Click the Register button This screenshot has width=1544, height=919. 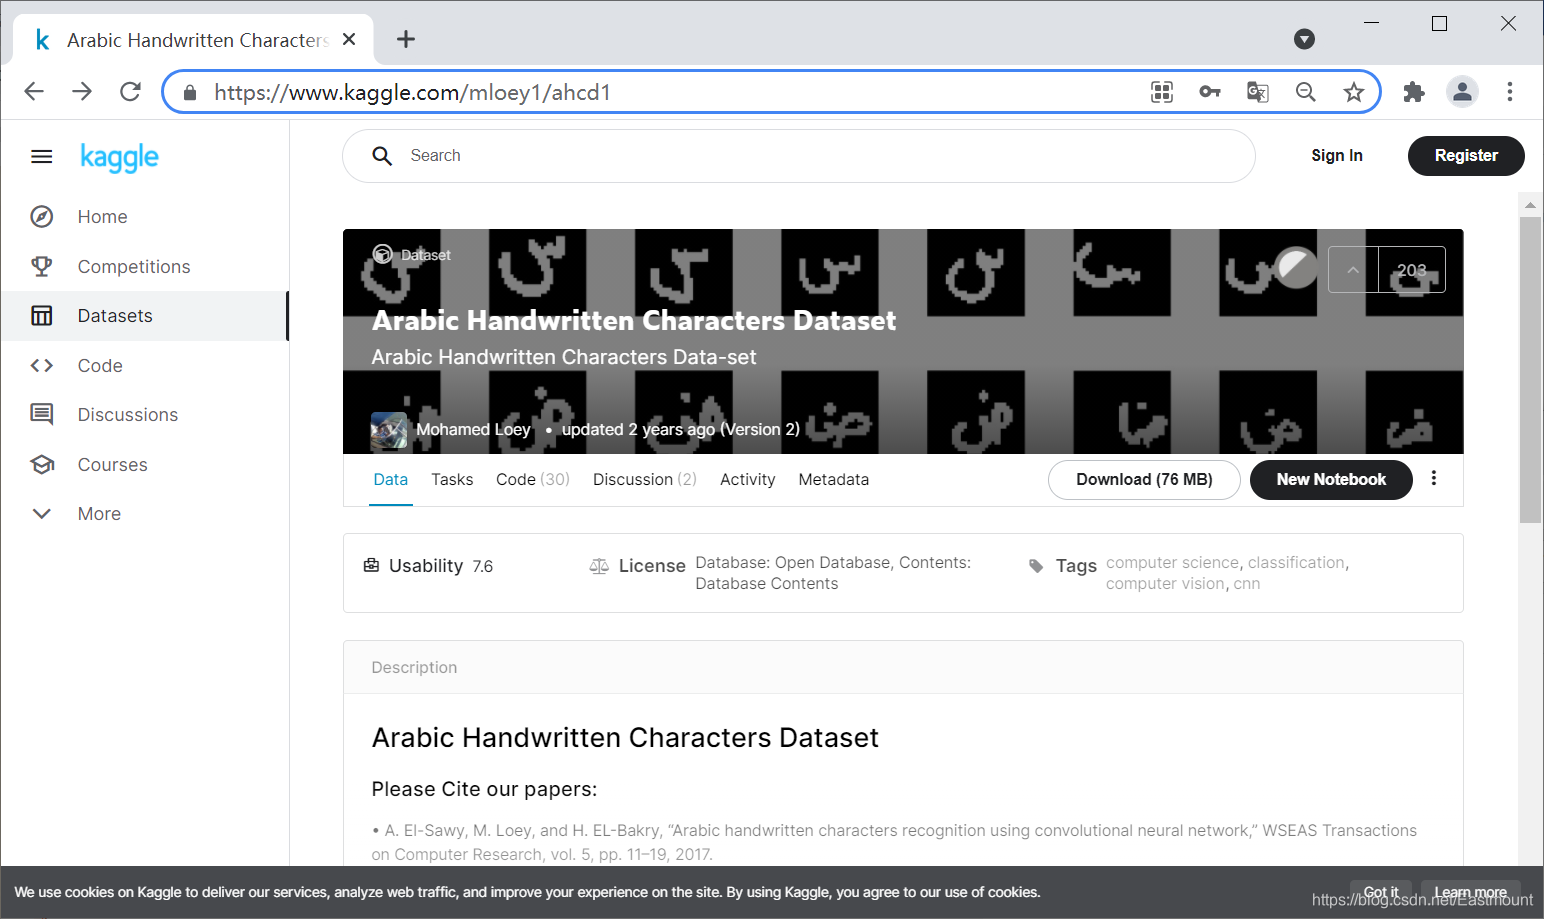coord(1466,156)
